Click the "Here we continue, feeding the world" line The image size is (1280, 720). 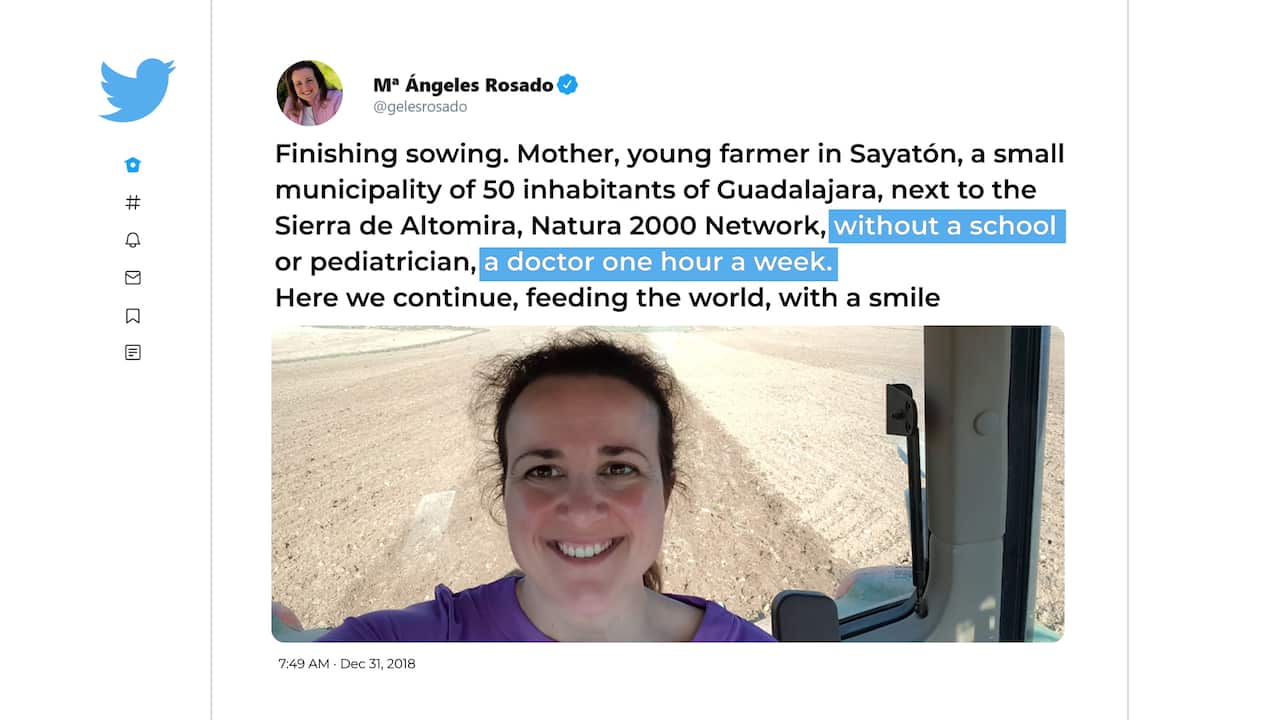607,298
